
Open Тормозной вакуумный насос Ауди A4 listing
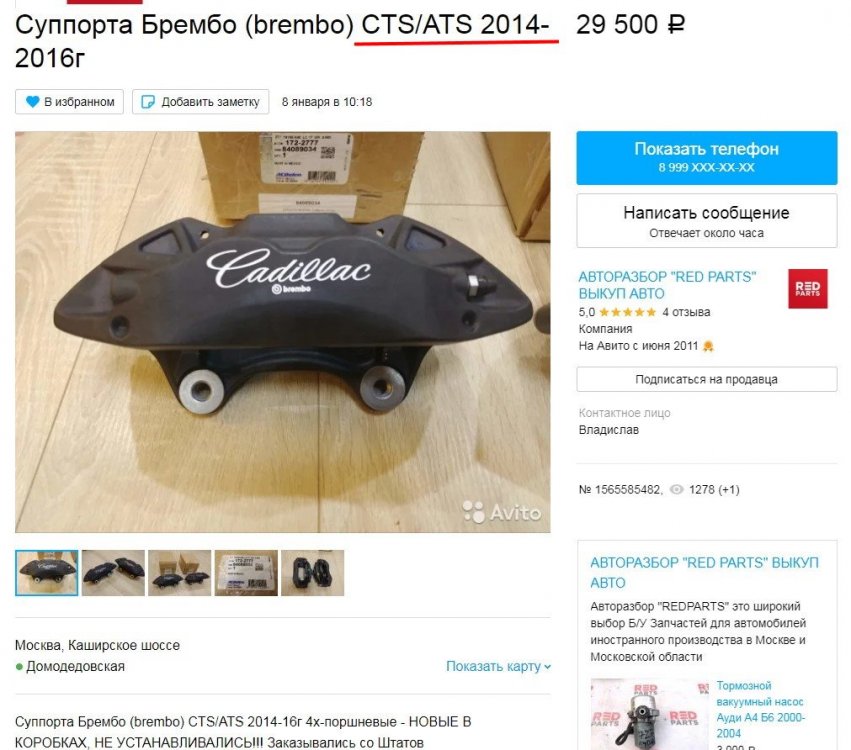760,709
